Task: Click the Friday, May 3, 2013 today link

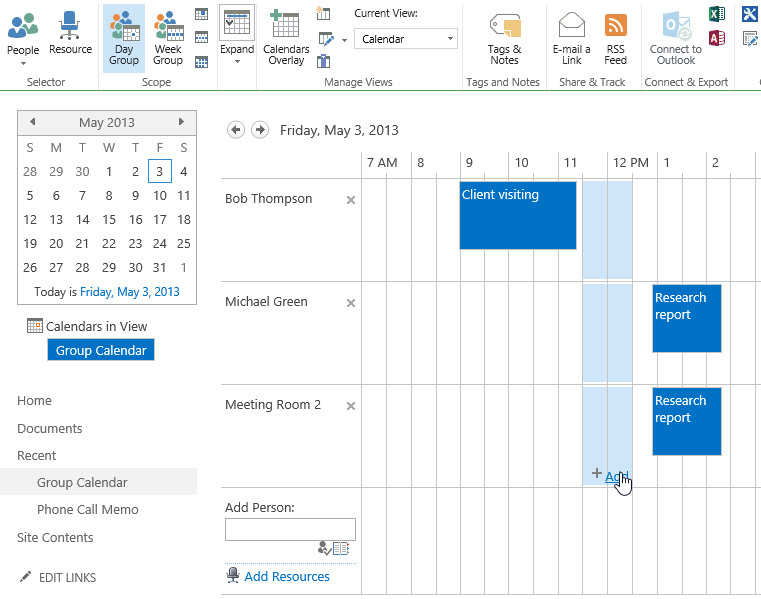Action: tap(130, 292)
